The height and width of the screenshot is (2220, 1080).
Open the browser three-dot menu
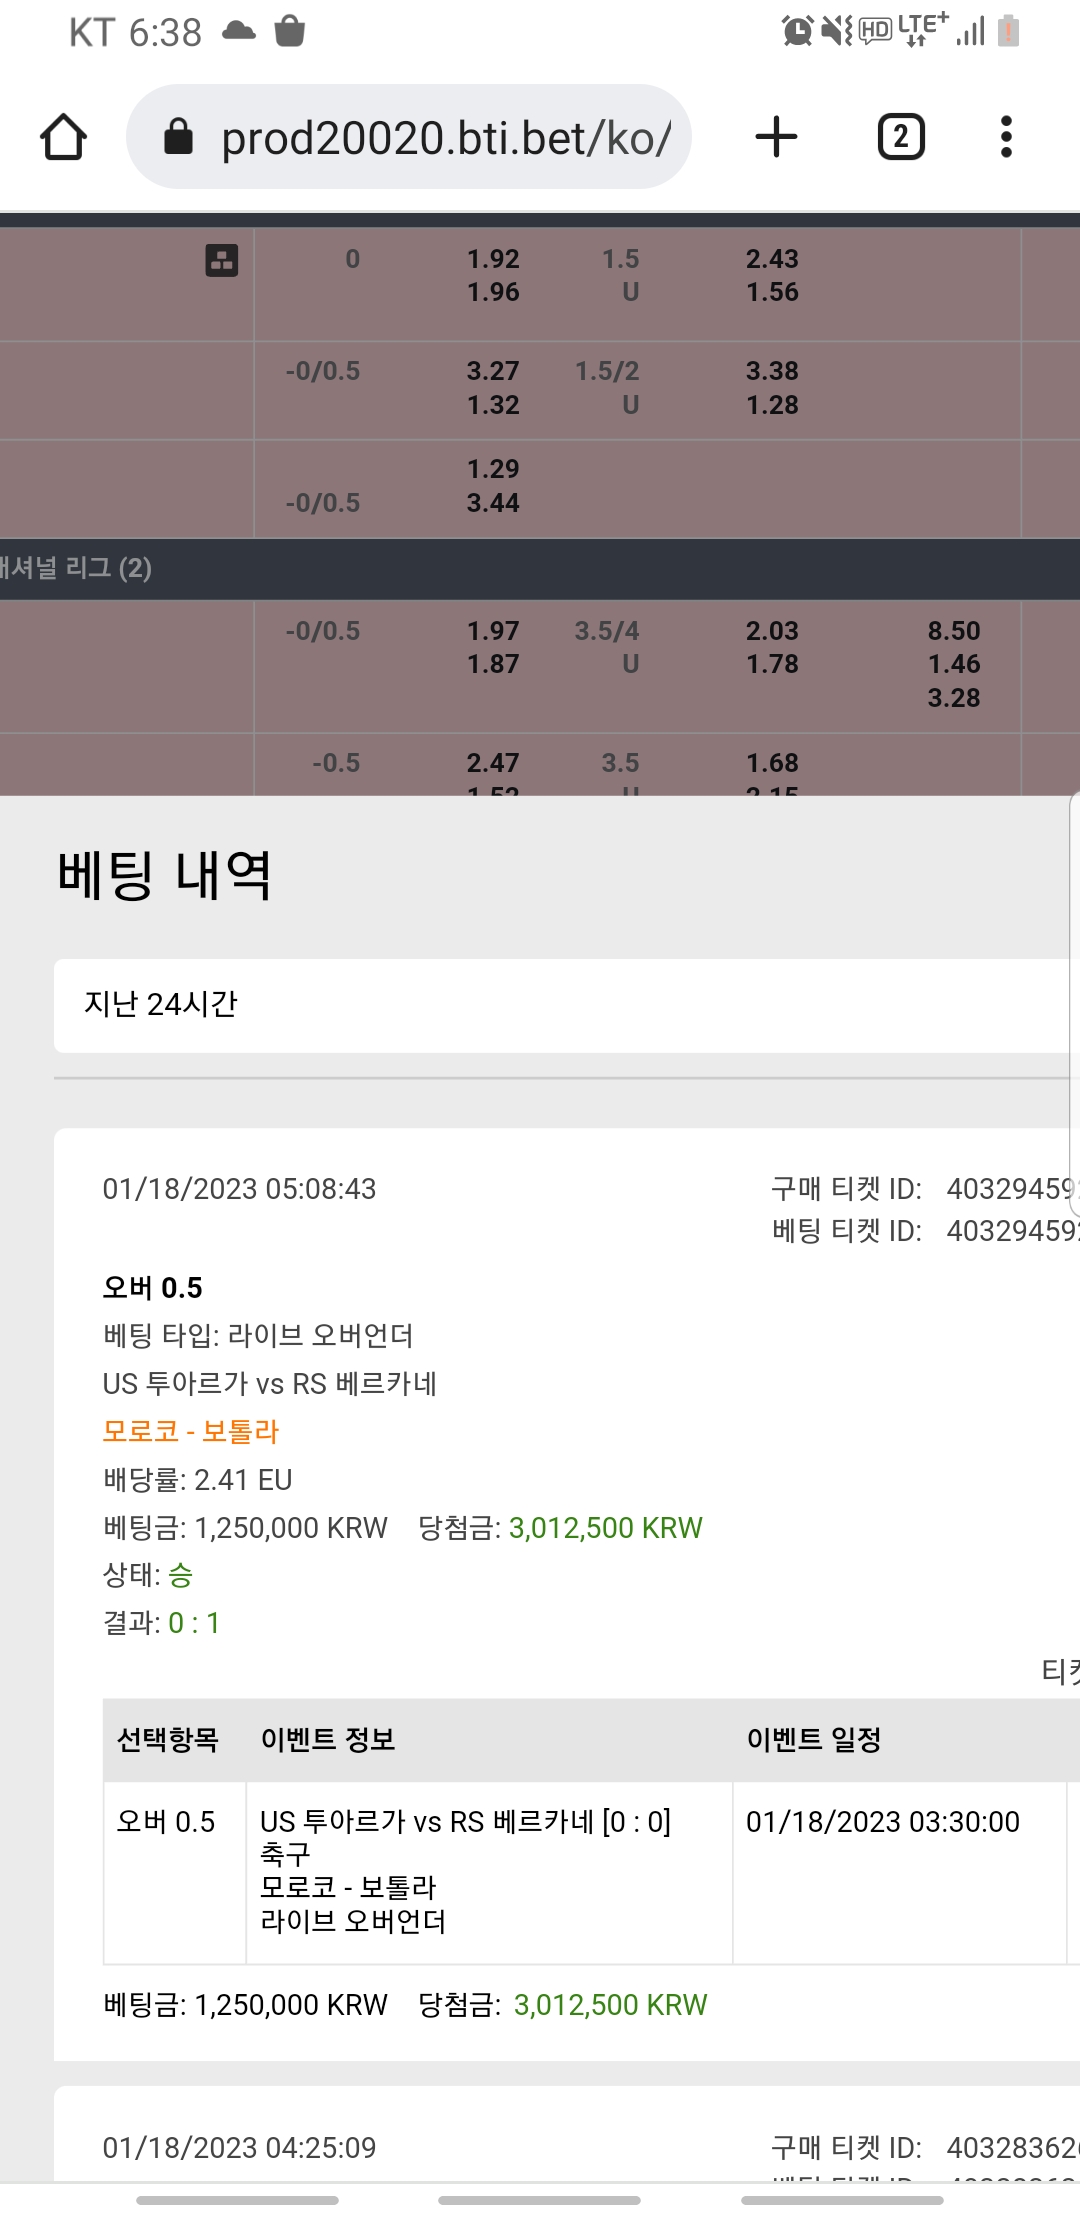click(x=1006, y=137)
